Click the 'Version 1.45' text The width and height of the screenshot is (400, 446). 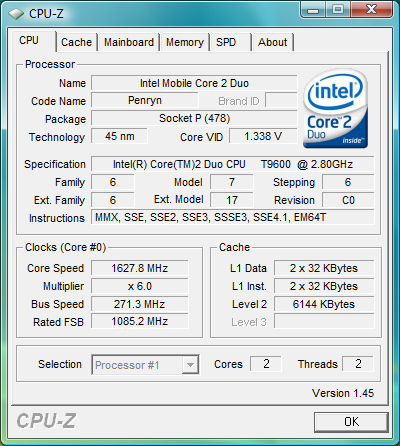[x=343, y=393]
